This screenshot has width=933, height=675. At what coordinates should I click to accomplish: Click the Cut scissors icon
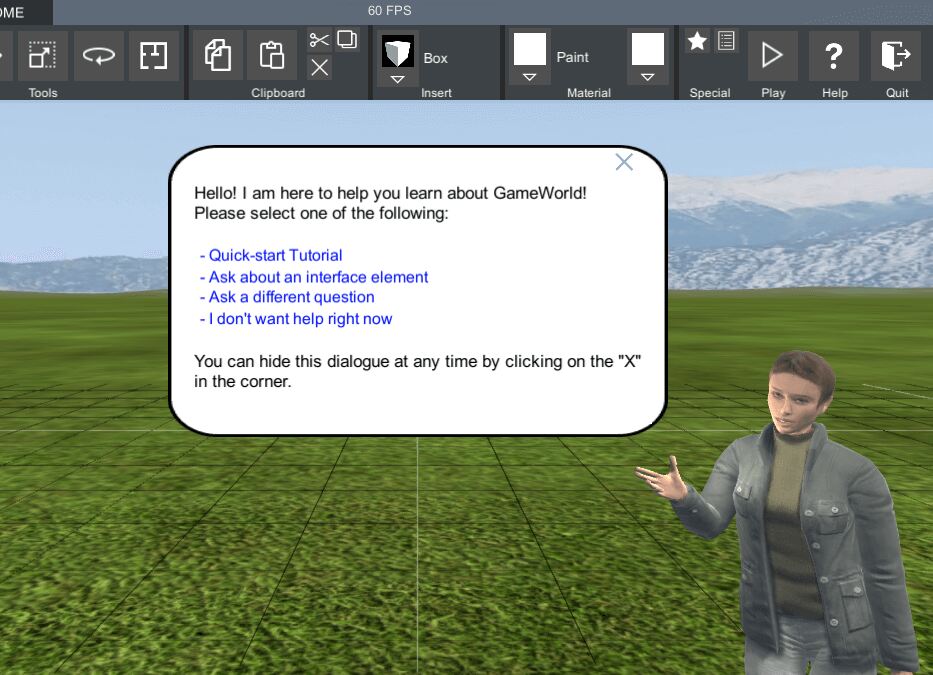pyautogui.click(x=320, y=40)
